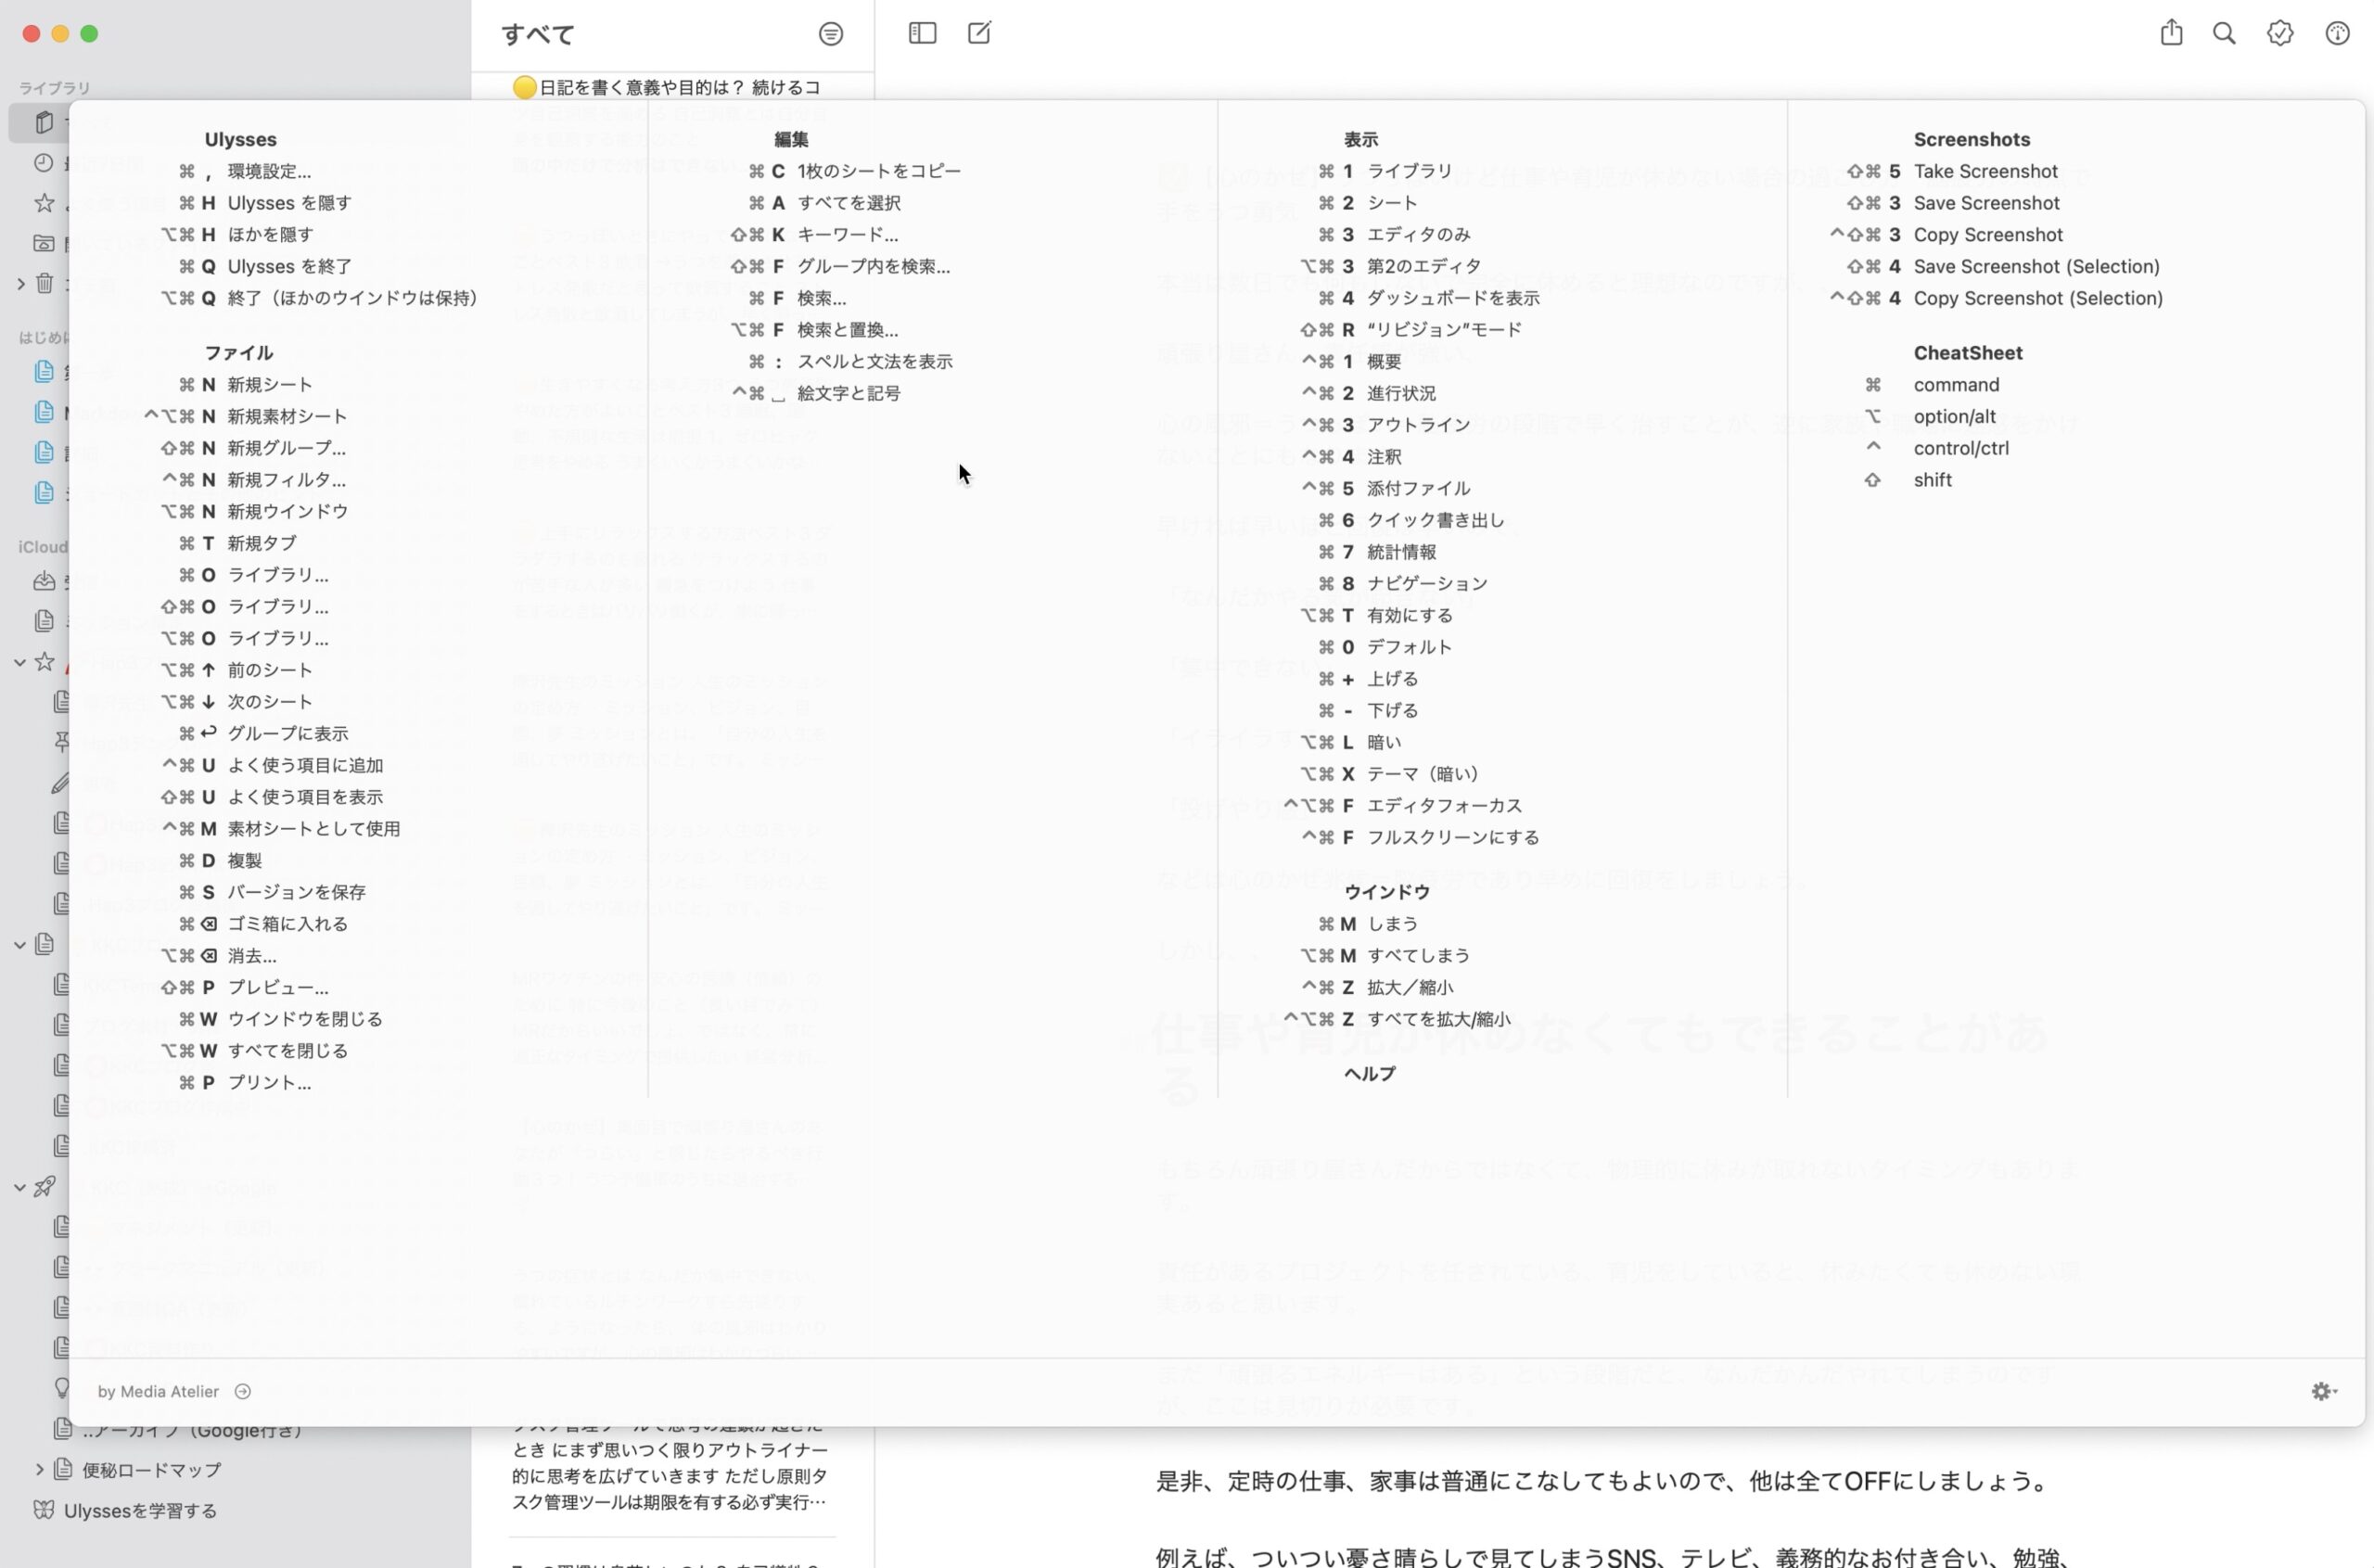The height and width of the screenshot is (1568, 2374).
Task: Select the clock recent-sheets icon in the sidebar
Action: [44, 163]
